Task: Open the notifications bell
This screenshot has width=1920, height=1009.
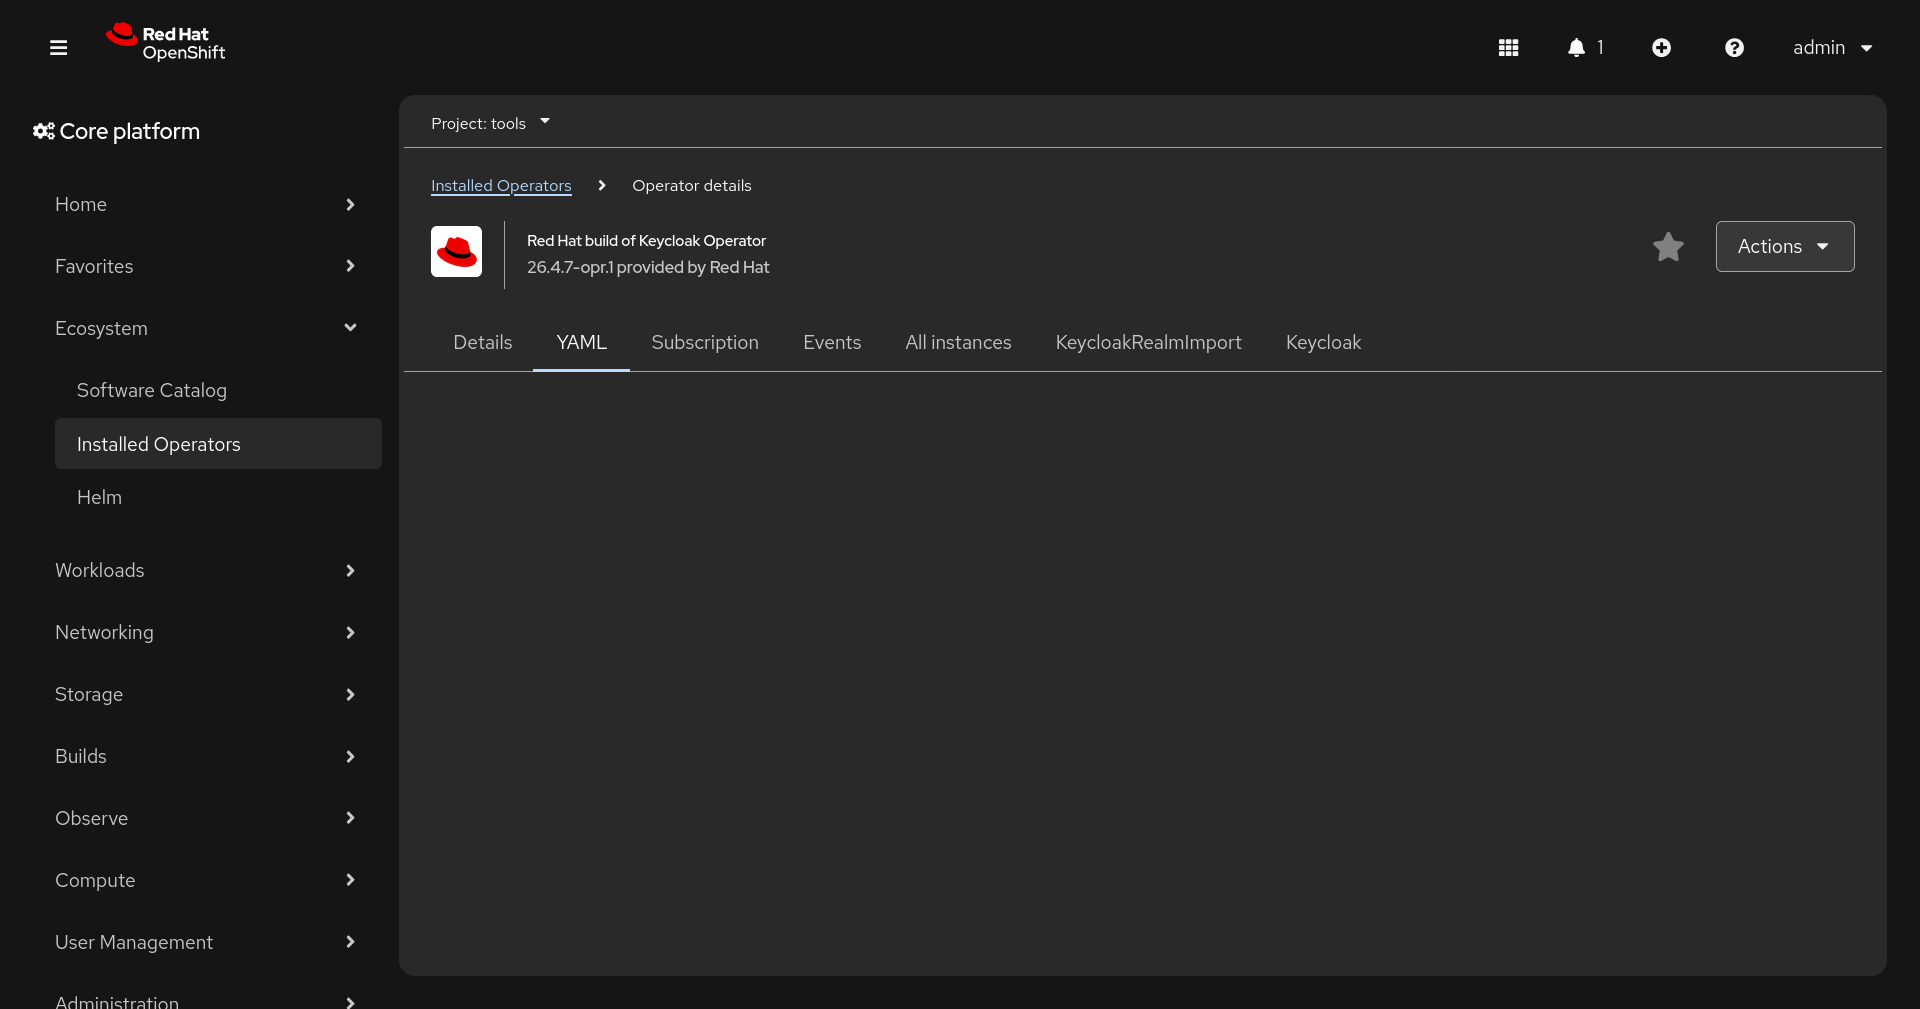Action: (x=1586, y=48)
